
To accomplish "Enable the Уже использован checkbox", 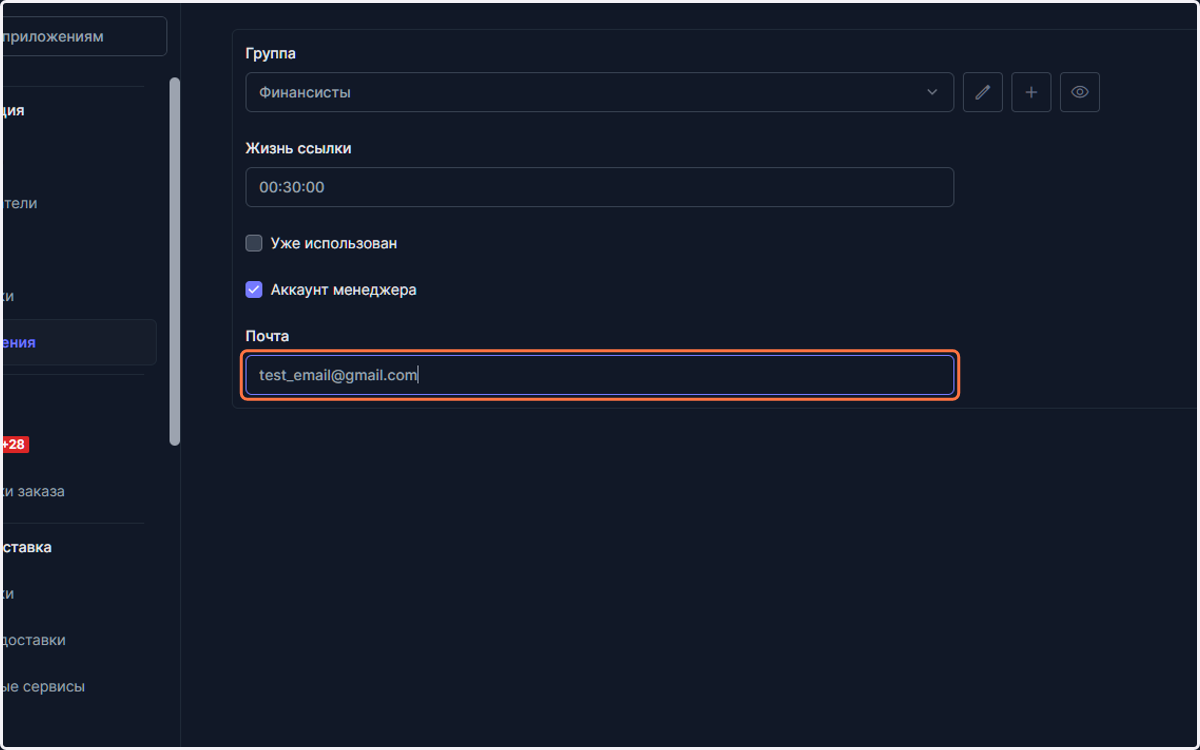I will click(254, 243).
